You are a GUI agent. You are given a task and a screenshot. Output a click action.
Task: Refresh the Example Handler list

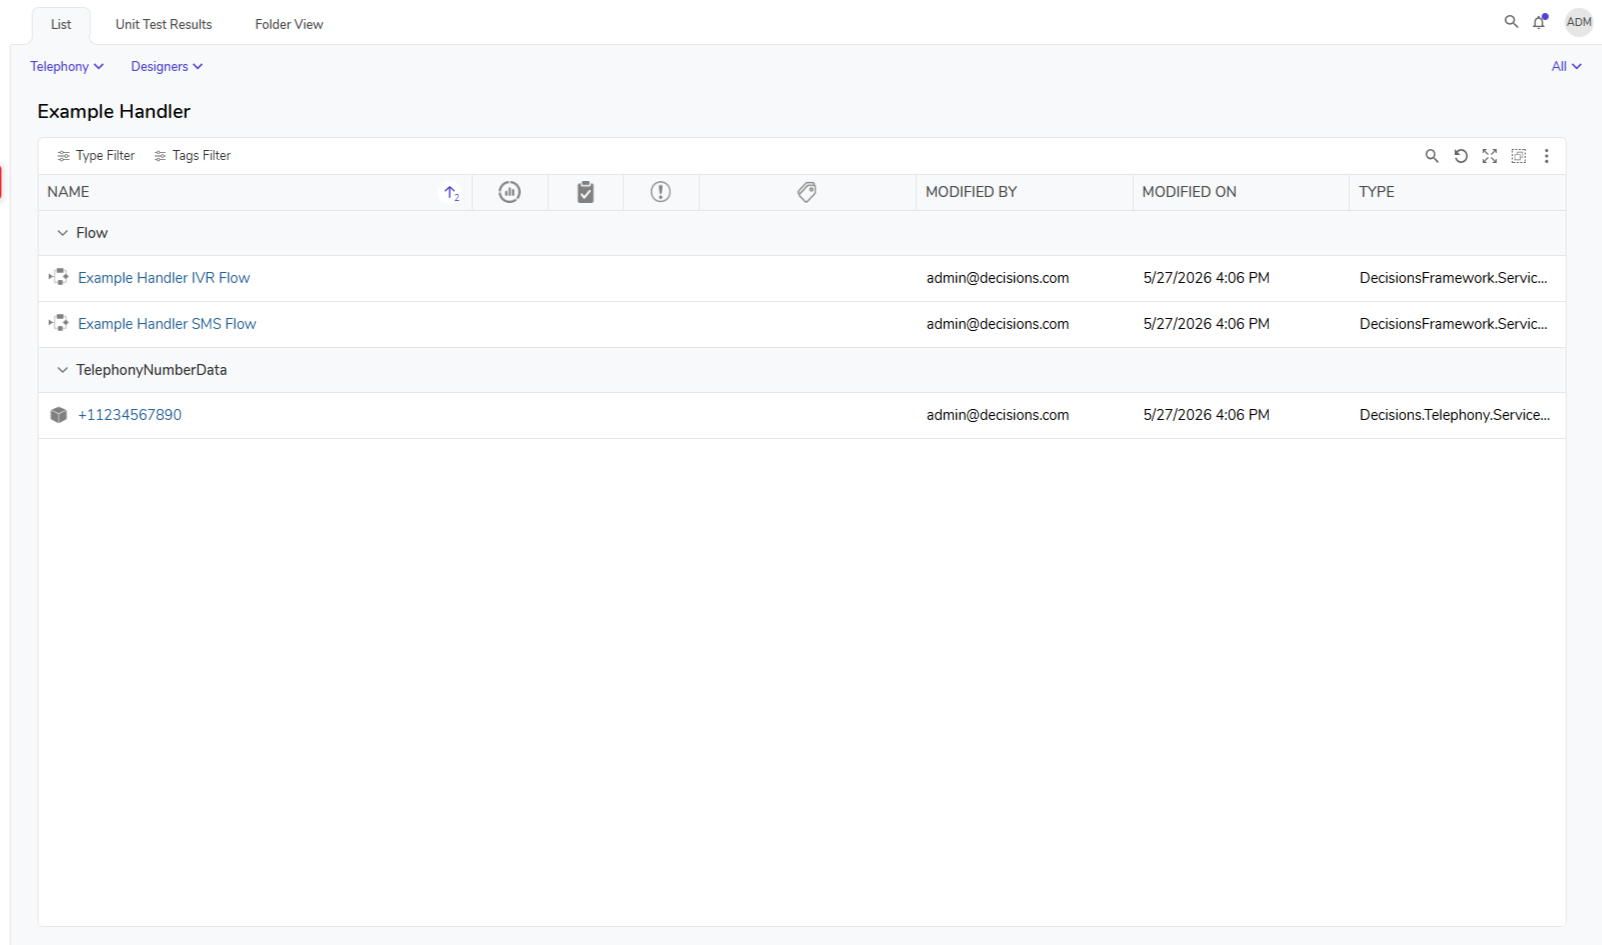1461,156
